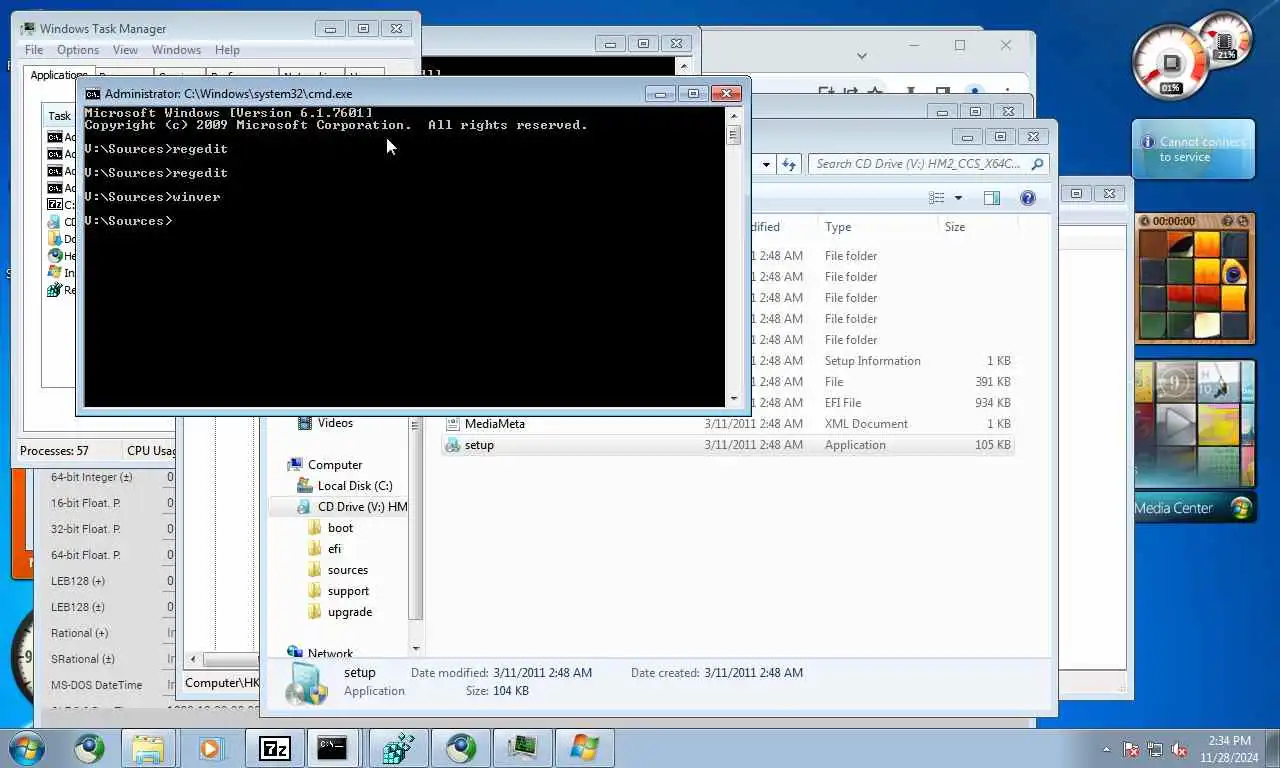The width and height of the screenshot is (1280, 768).
Task: Click the Task column header in Task Manager
Action: pos(59,116)
